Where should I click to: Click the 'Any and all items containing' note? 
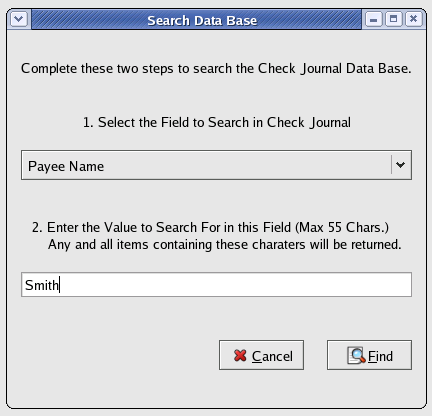tap(225, 245)
